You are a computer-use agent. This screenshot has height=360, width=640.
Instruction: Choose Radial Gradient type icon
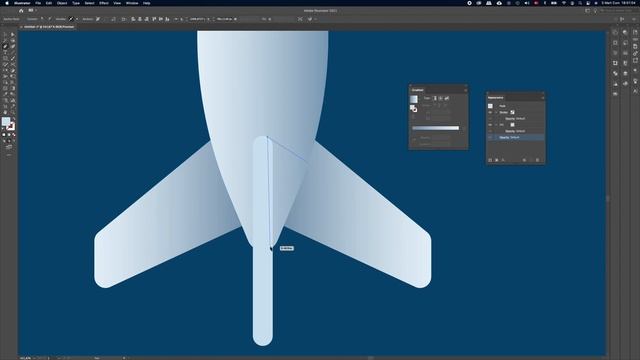point(440,98)
